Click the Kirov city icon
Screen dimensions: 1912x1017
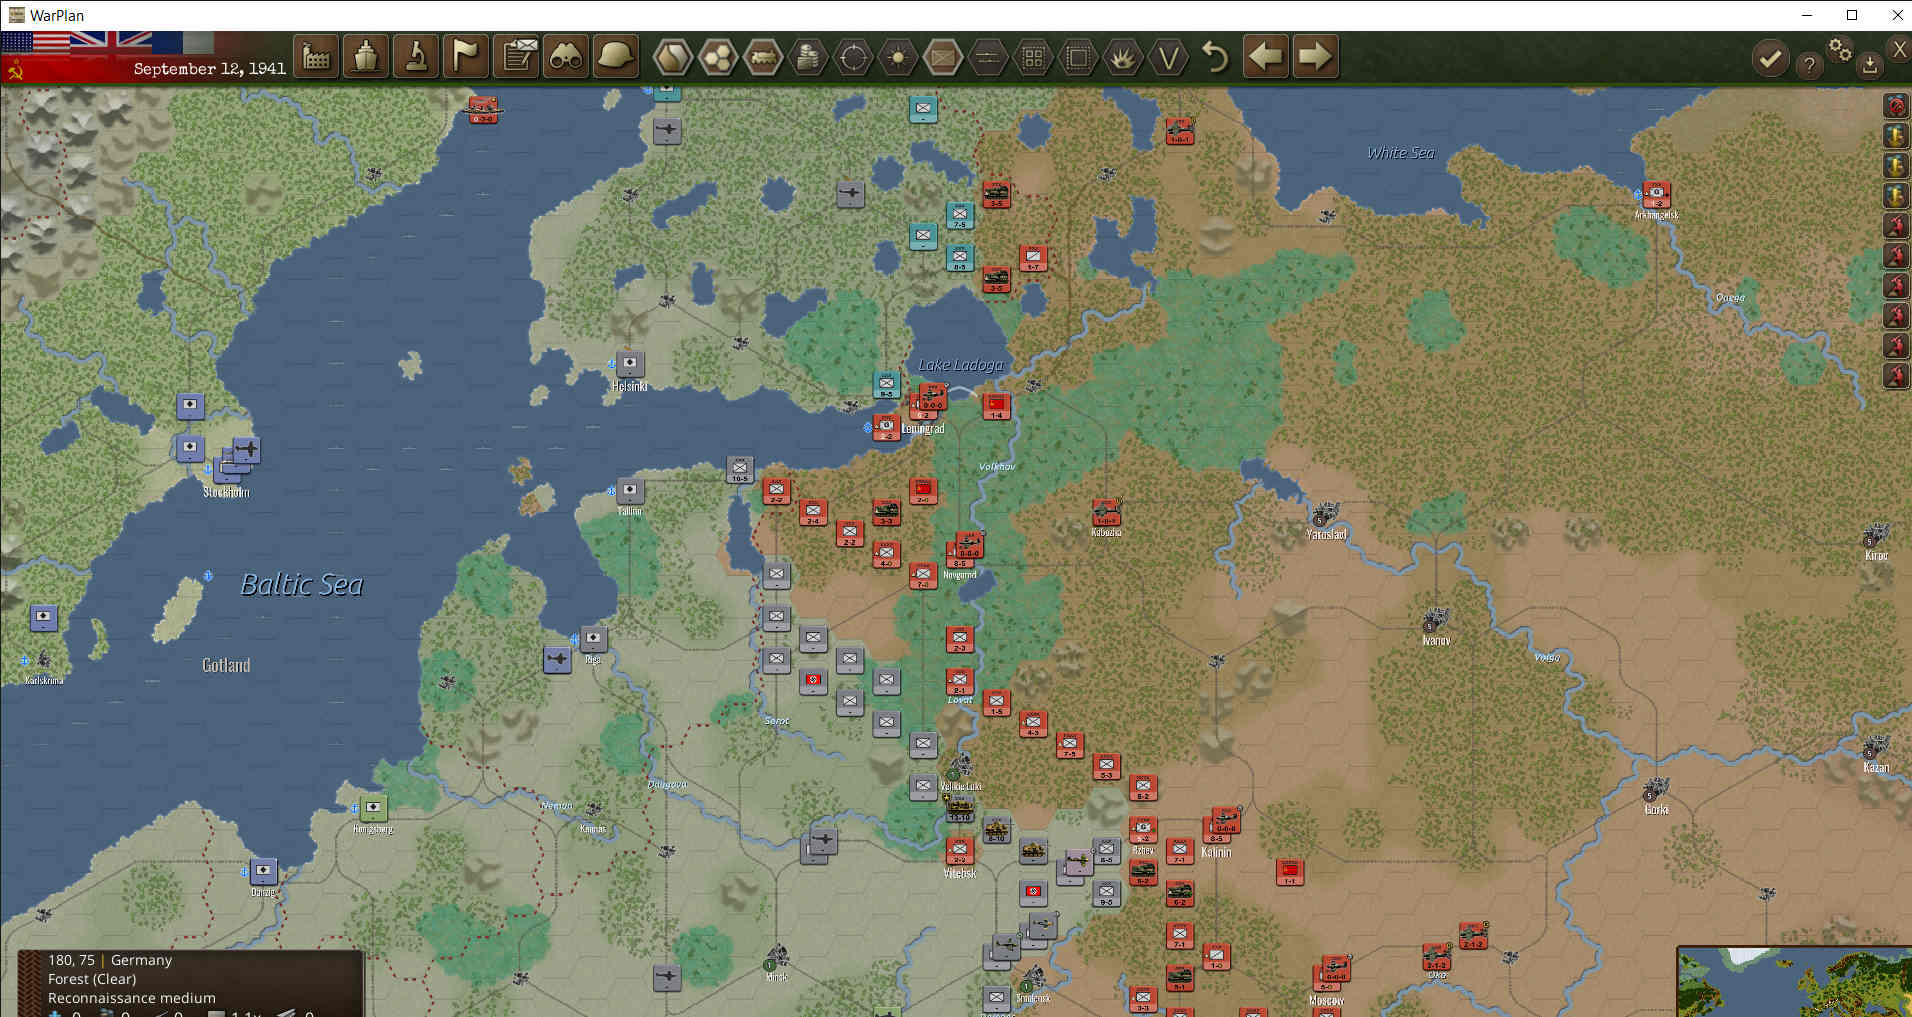pos(1875,535)
